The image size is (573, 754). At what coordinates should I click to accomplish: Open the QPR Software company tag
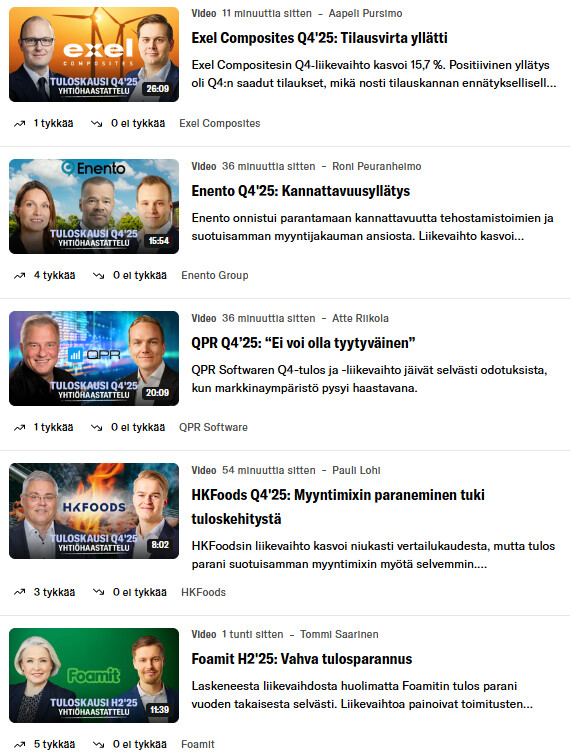[x=213, y=427]
